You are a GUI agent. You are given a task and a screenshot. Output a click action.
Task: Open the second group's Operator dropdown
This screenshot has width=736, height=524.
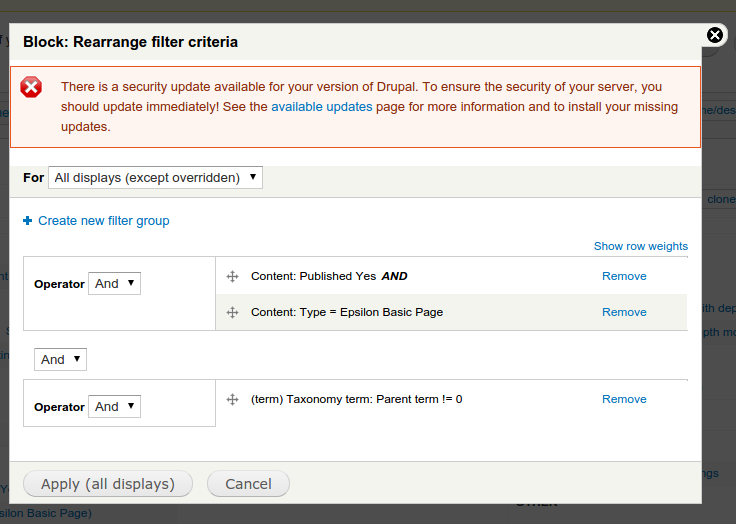click(115, 407)
